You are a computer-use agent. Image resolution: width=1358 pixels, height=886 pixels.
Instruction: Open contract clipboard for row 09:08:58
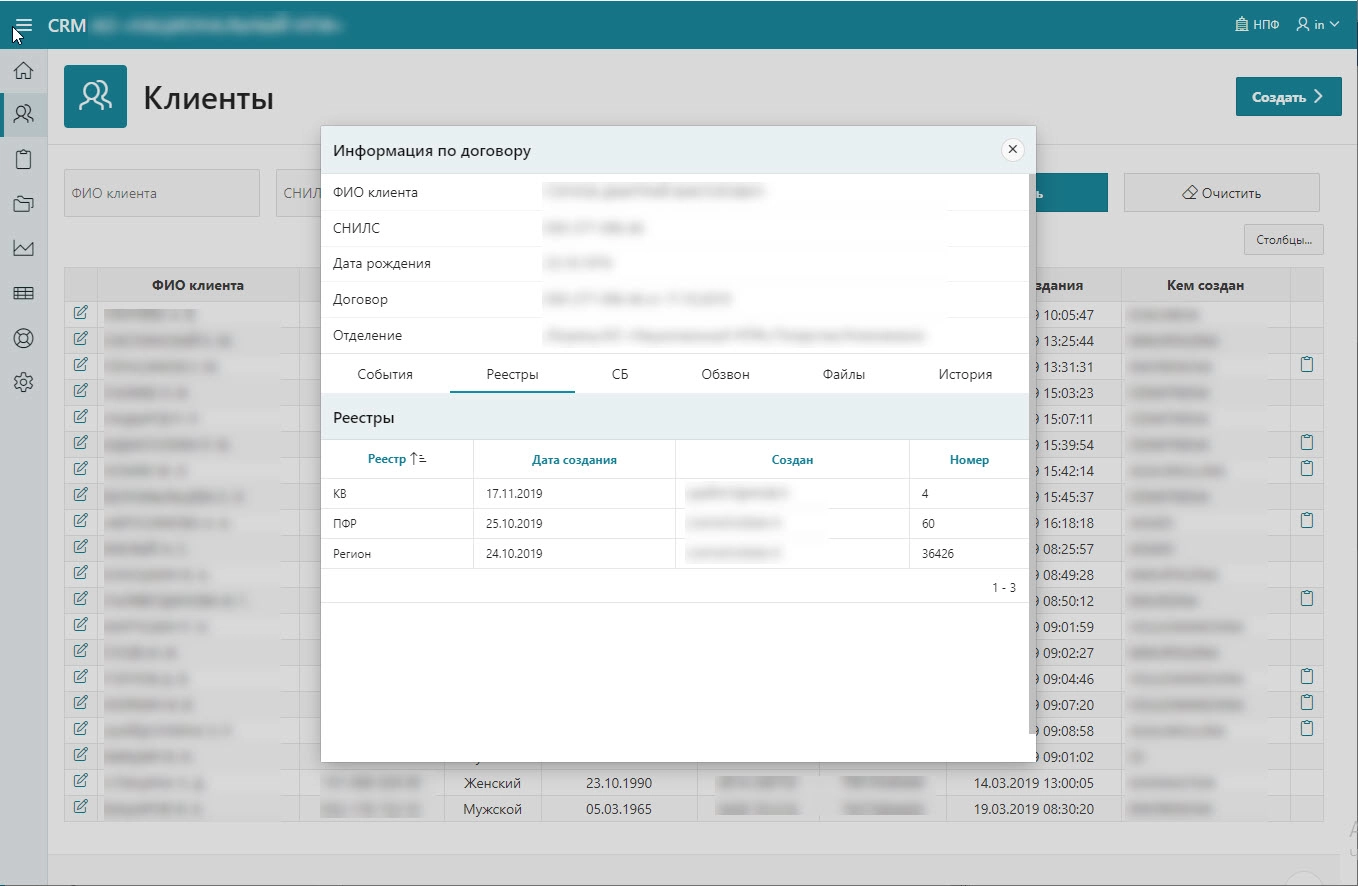[1306, 729]
